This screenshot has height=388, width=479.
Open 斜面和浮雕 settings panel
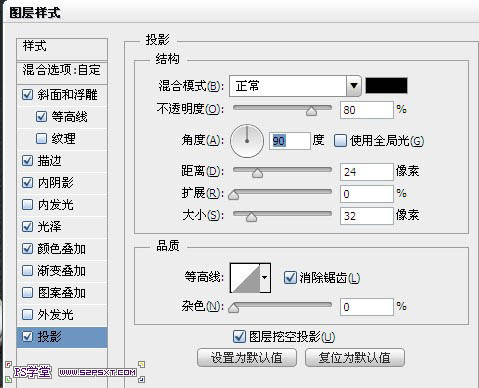[67, 95]
